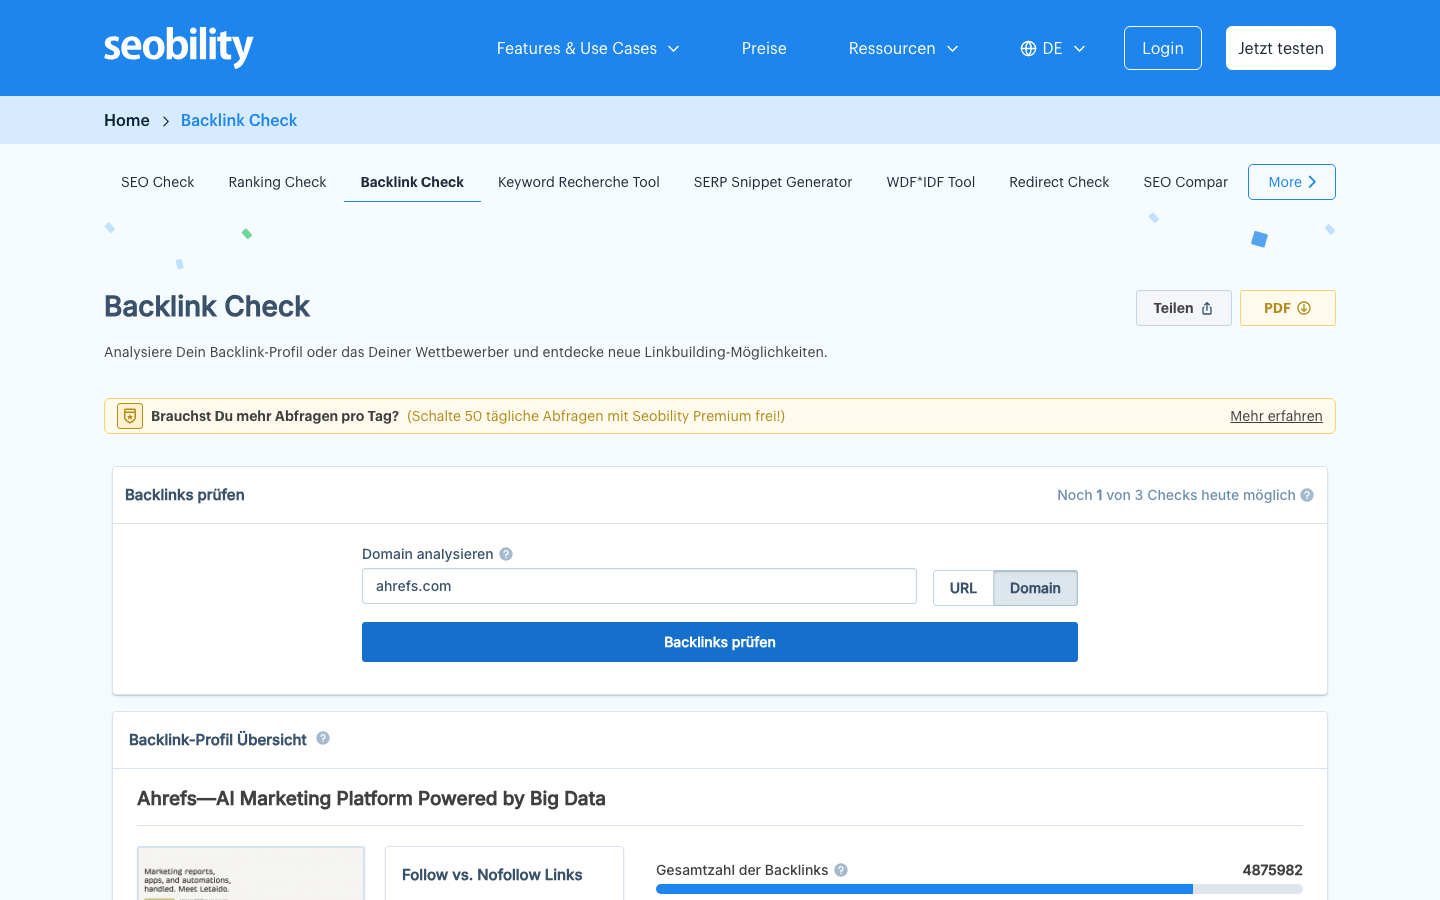Click the Login button
Viewport: 1440px width, 900px height.
click(1163, 48)
